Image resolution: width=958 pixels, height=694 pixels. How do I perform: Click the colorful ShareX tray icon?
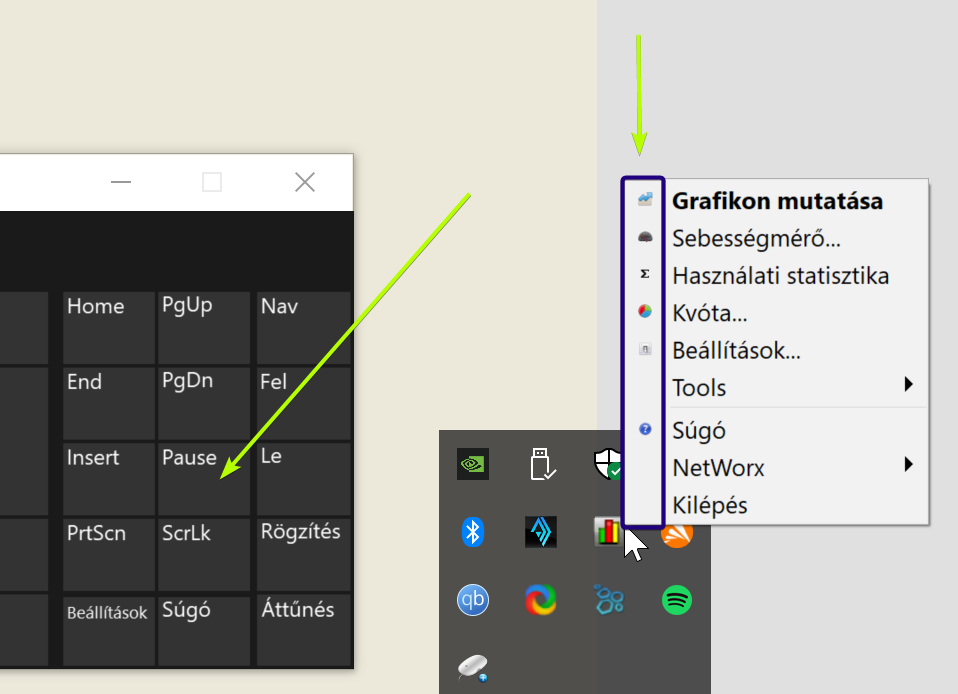541,600
